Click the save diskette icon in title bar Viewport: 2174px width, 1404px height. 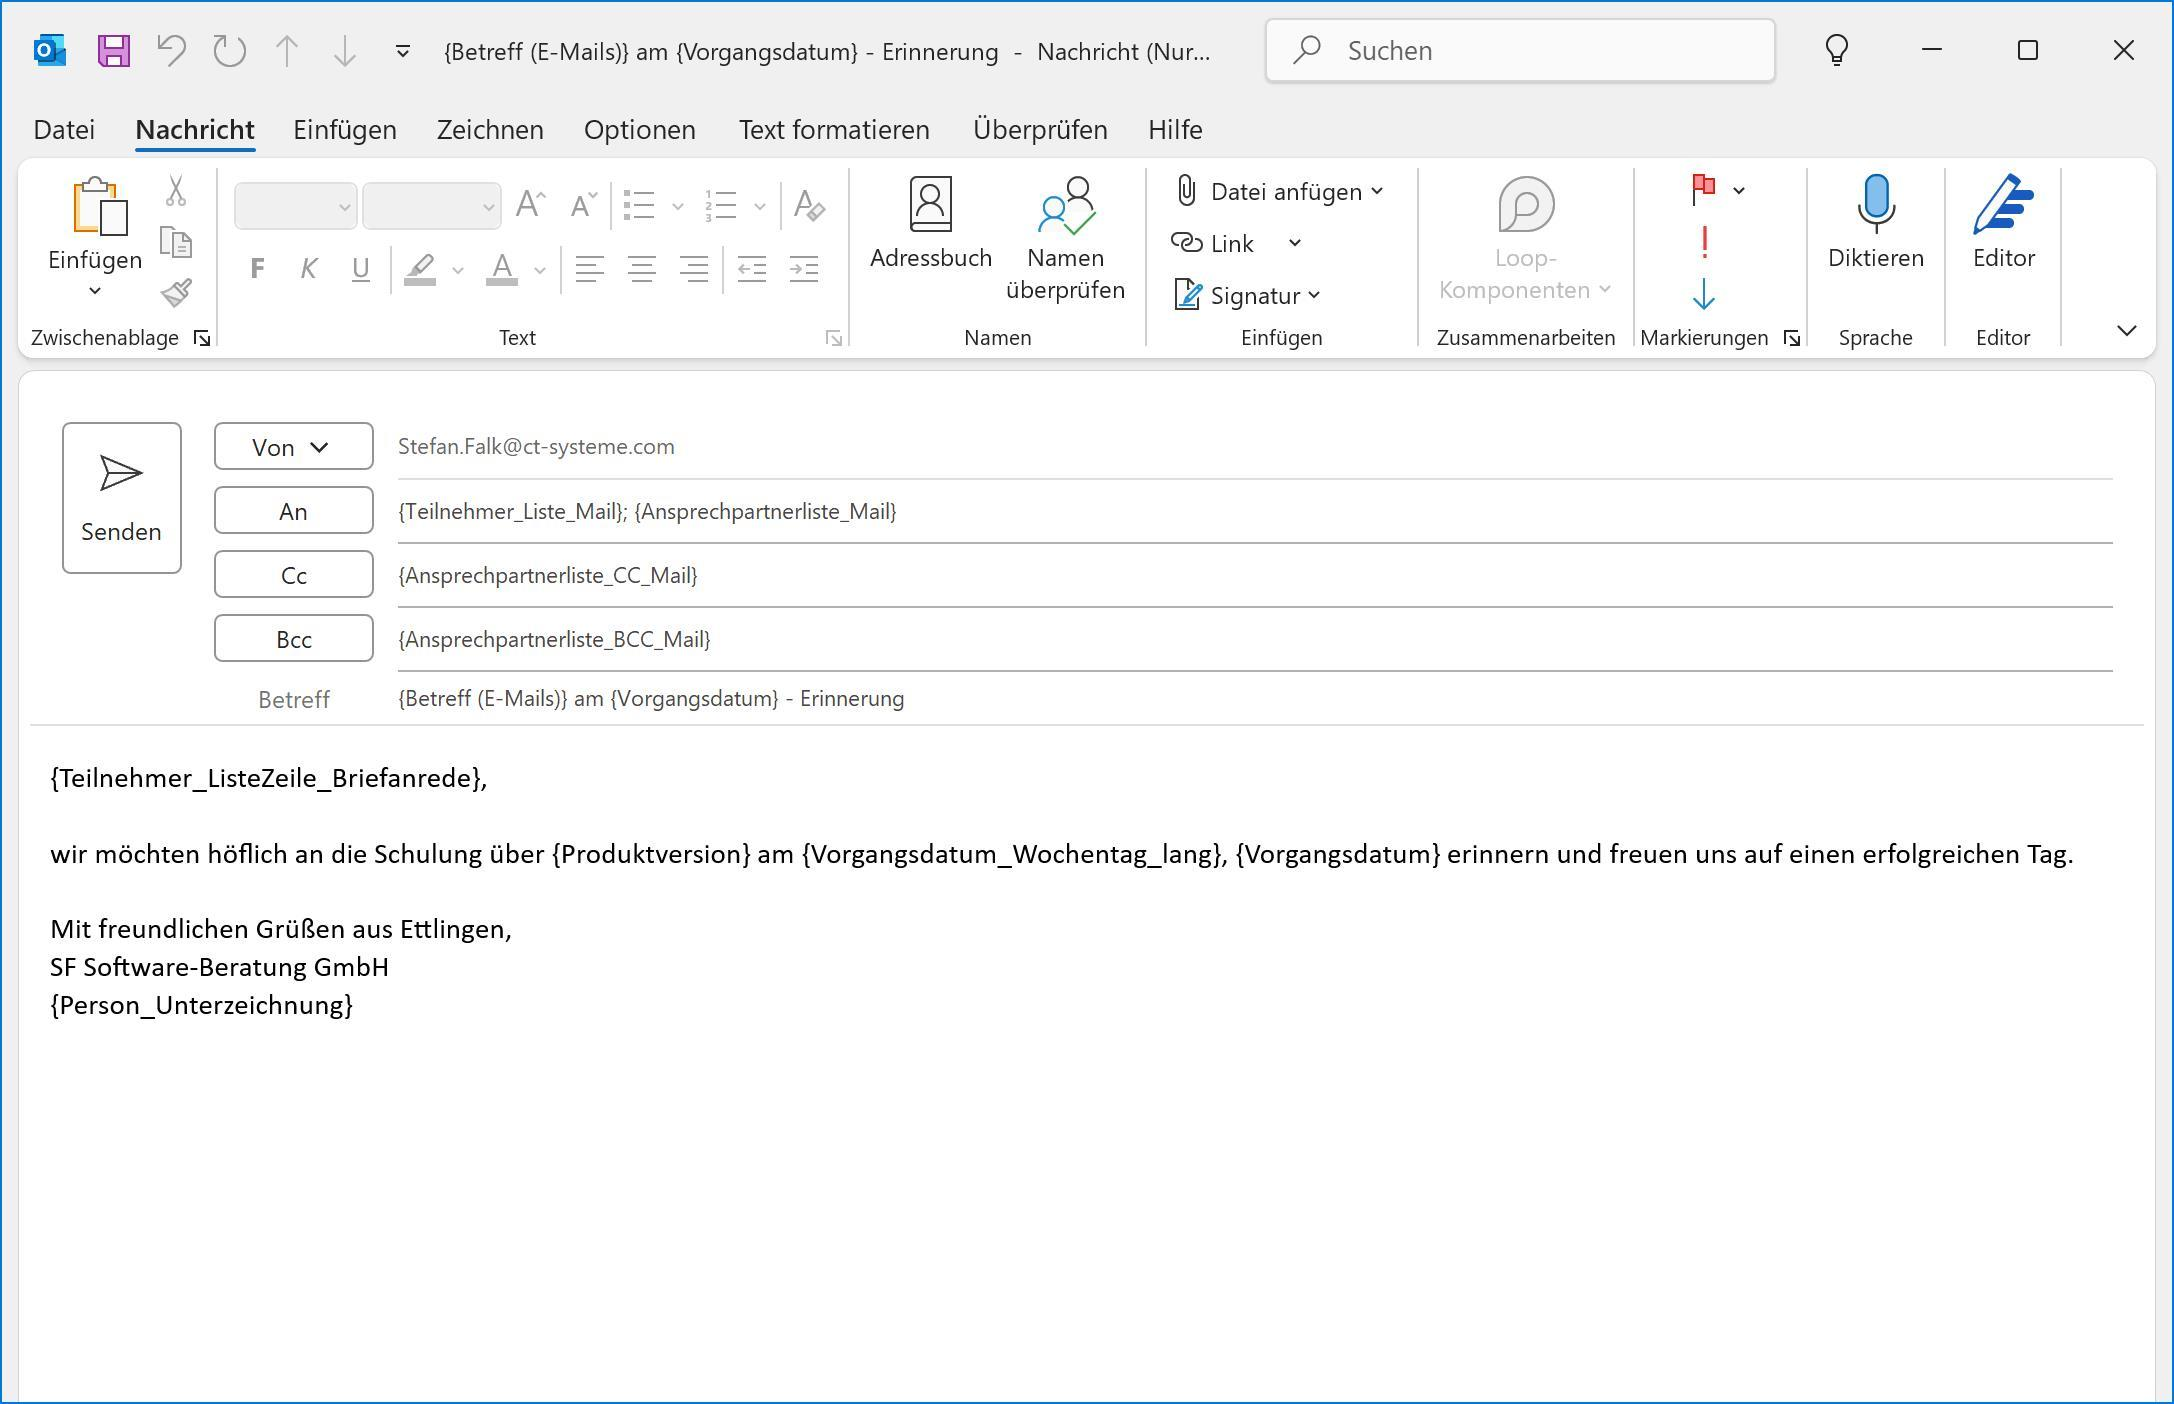pyautogui.click(x=114, y=50)
